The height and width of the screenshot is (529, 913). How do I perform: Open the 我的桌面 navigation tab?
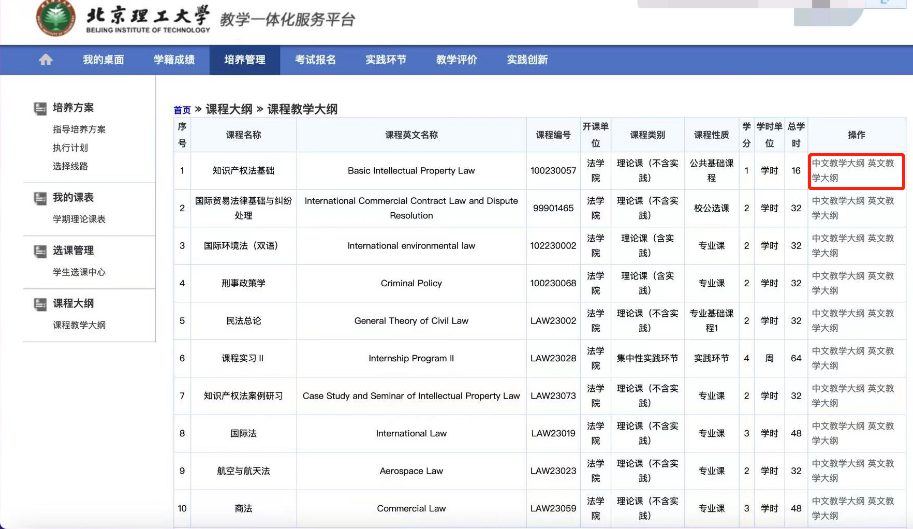click(x=103, y=59)
